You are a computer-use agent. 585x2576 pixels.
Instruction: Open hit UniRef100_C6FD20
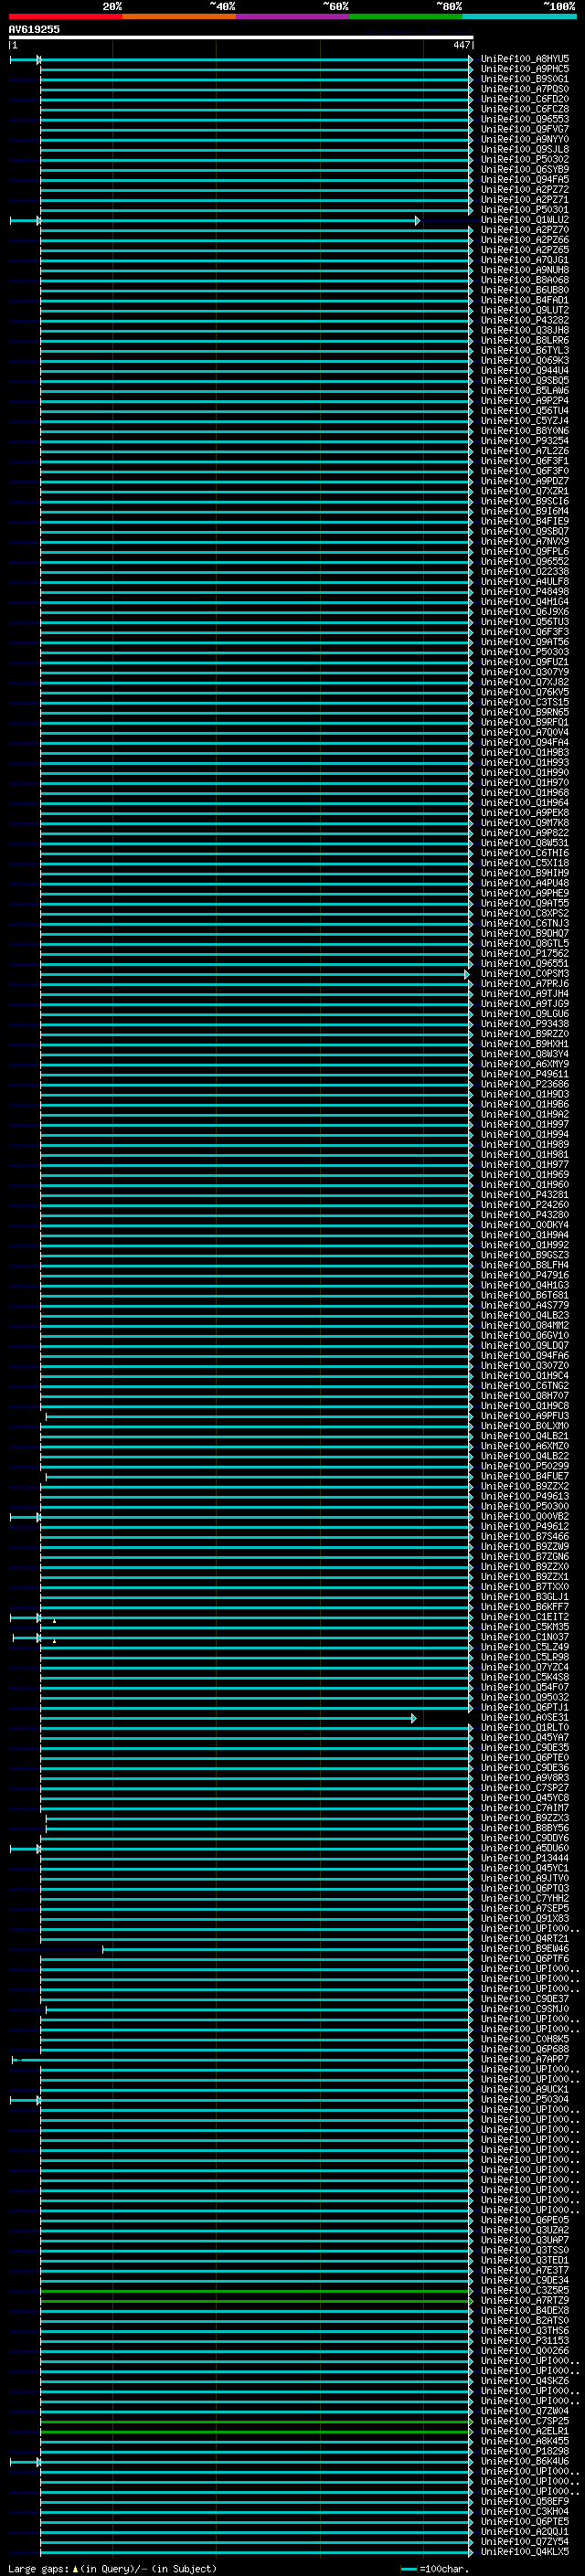[x=524, y=100]
